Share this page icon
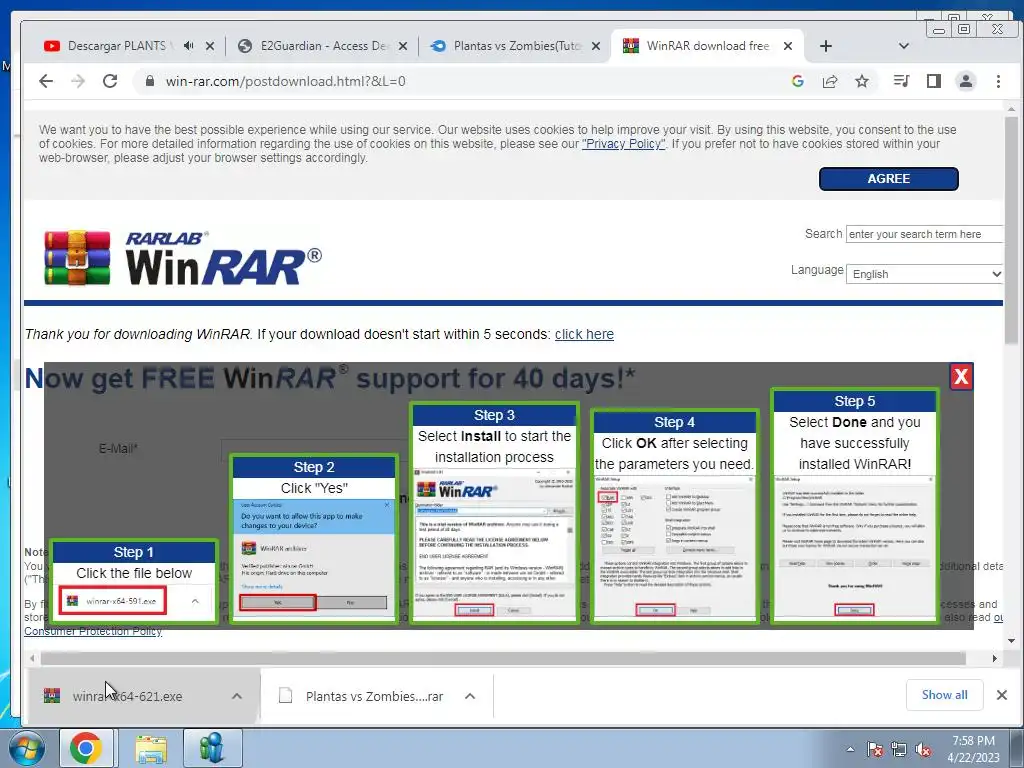The image size is (1024, 768). click(x=830, y=81)
